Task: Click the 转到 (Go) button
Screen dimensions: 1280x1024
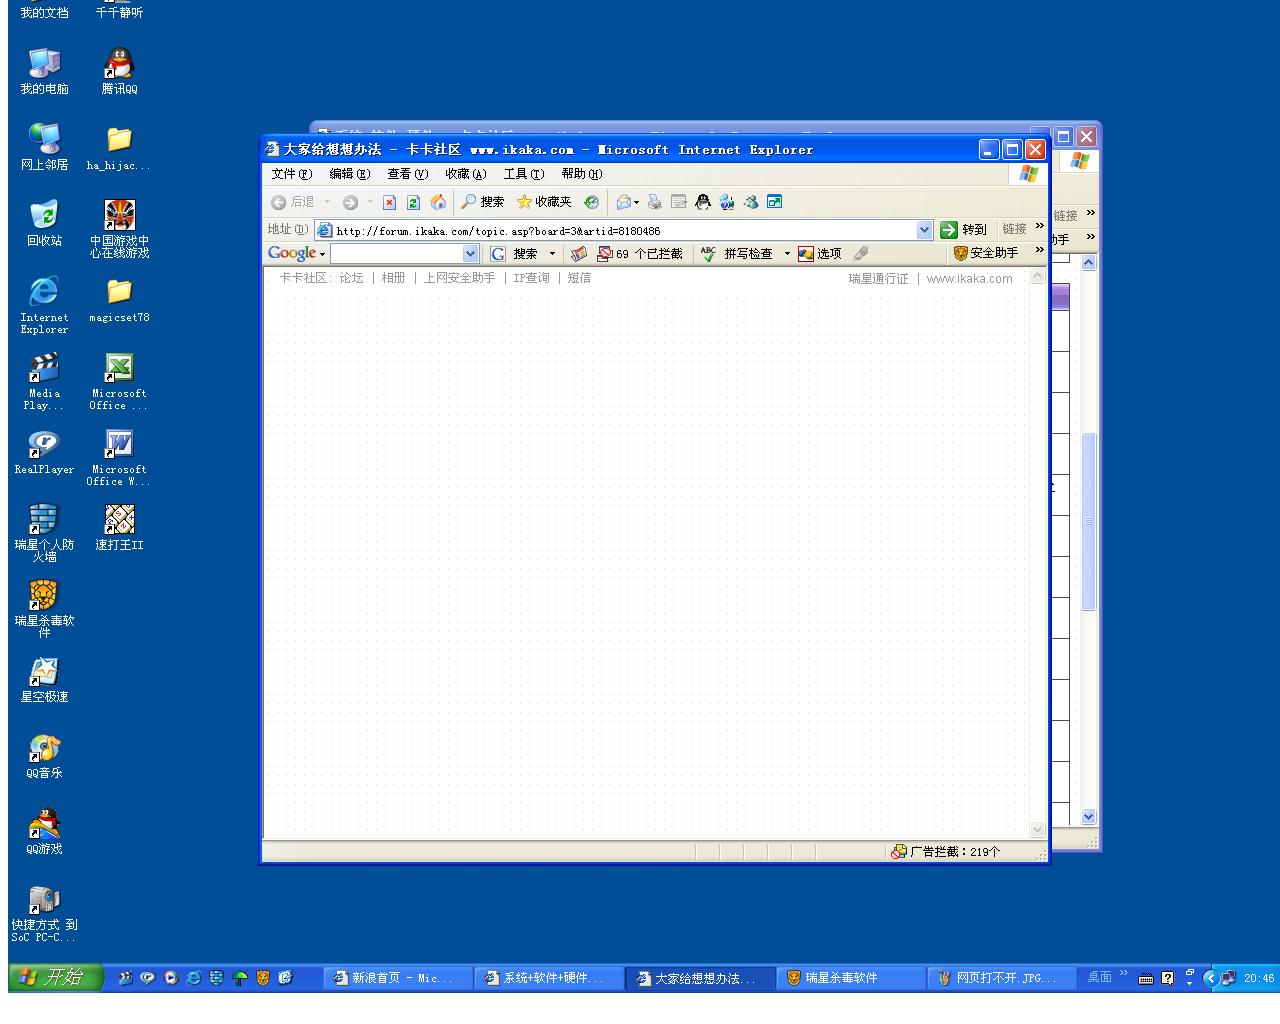Action: tap(964, 230)
